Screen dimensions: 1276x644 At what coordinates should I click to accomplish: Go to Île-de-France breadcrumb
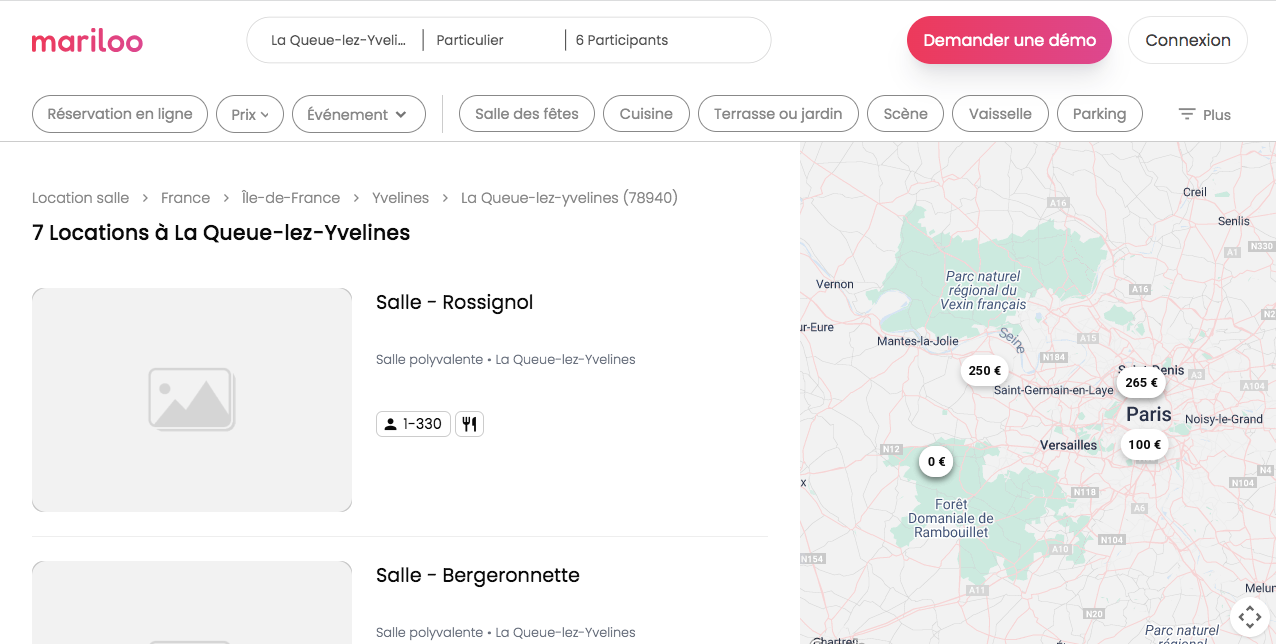click(x=291, y=198)
